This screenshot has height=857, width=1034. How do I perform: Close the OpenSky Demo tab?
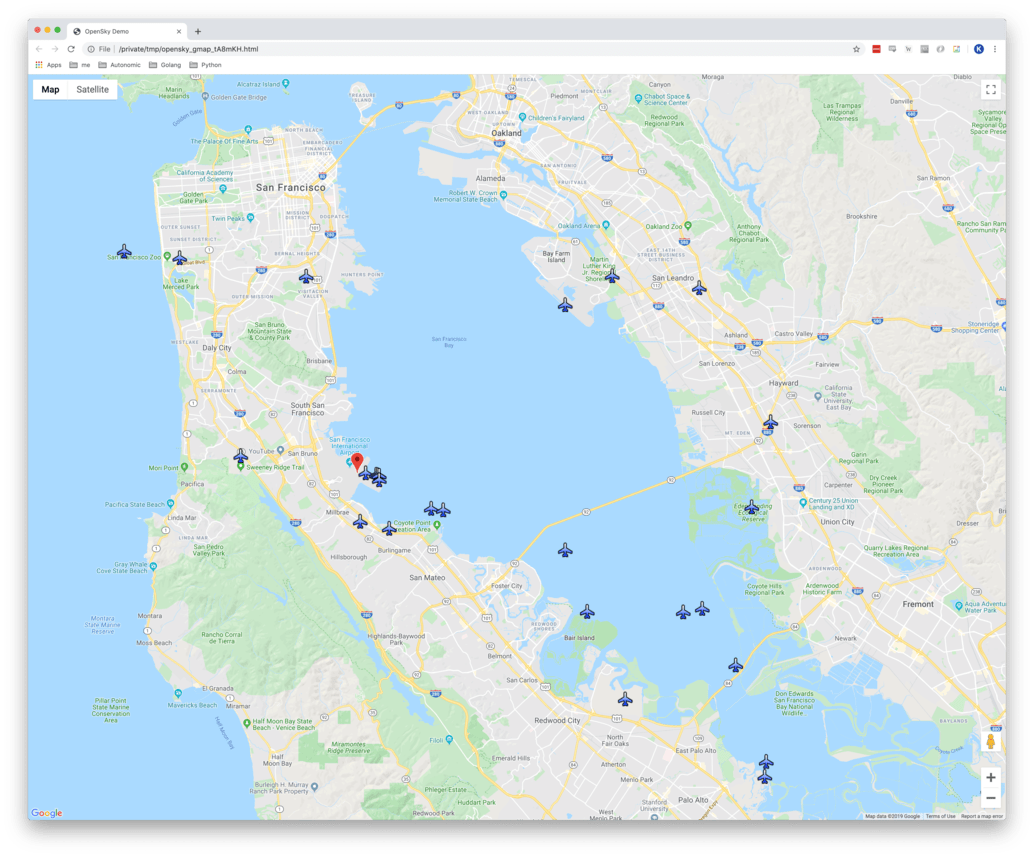[x=179, y=31]
